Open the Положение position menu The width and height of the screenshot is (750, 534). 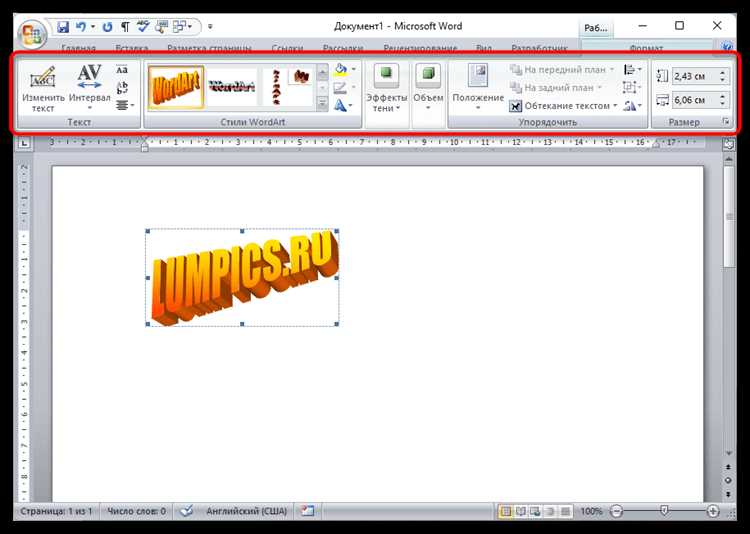[x=478, y=89]
